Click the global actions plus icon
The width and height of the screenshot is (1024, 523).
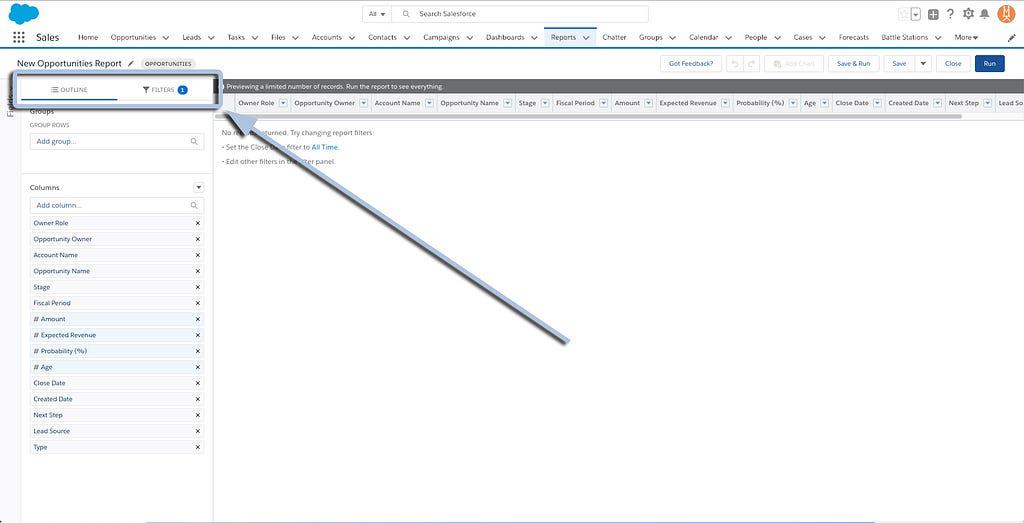933,14
